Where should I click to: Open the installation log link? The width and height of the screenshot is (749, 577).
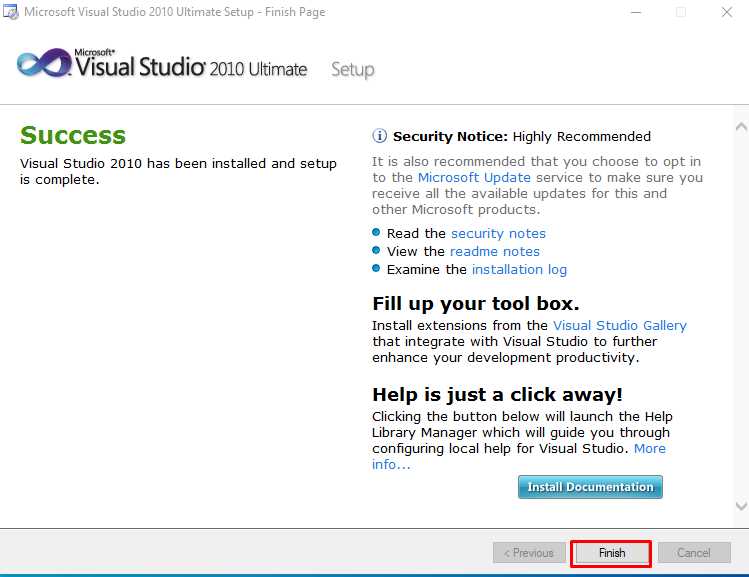pos(519,270)
